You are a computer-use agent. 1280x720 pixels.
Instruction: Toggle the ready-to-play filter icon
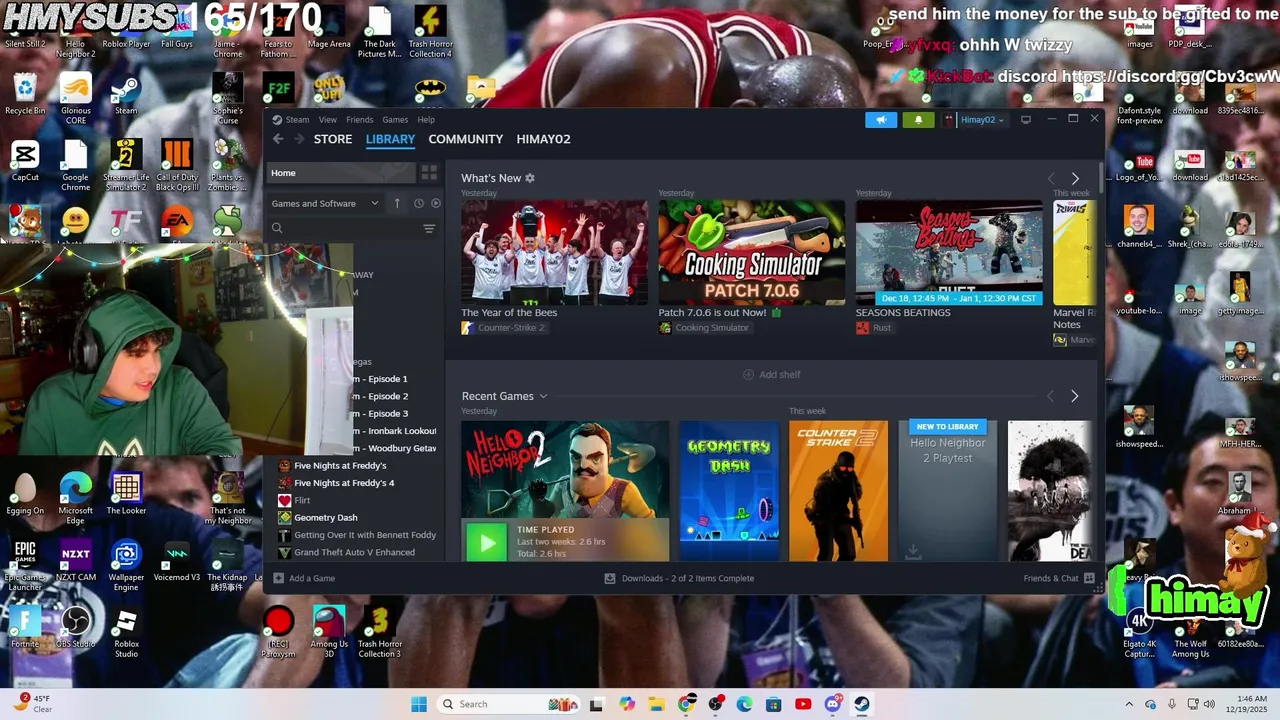tap(435, 203)
